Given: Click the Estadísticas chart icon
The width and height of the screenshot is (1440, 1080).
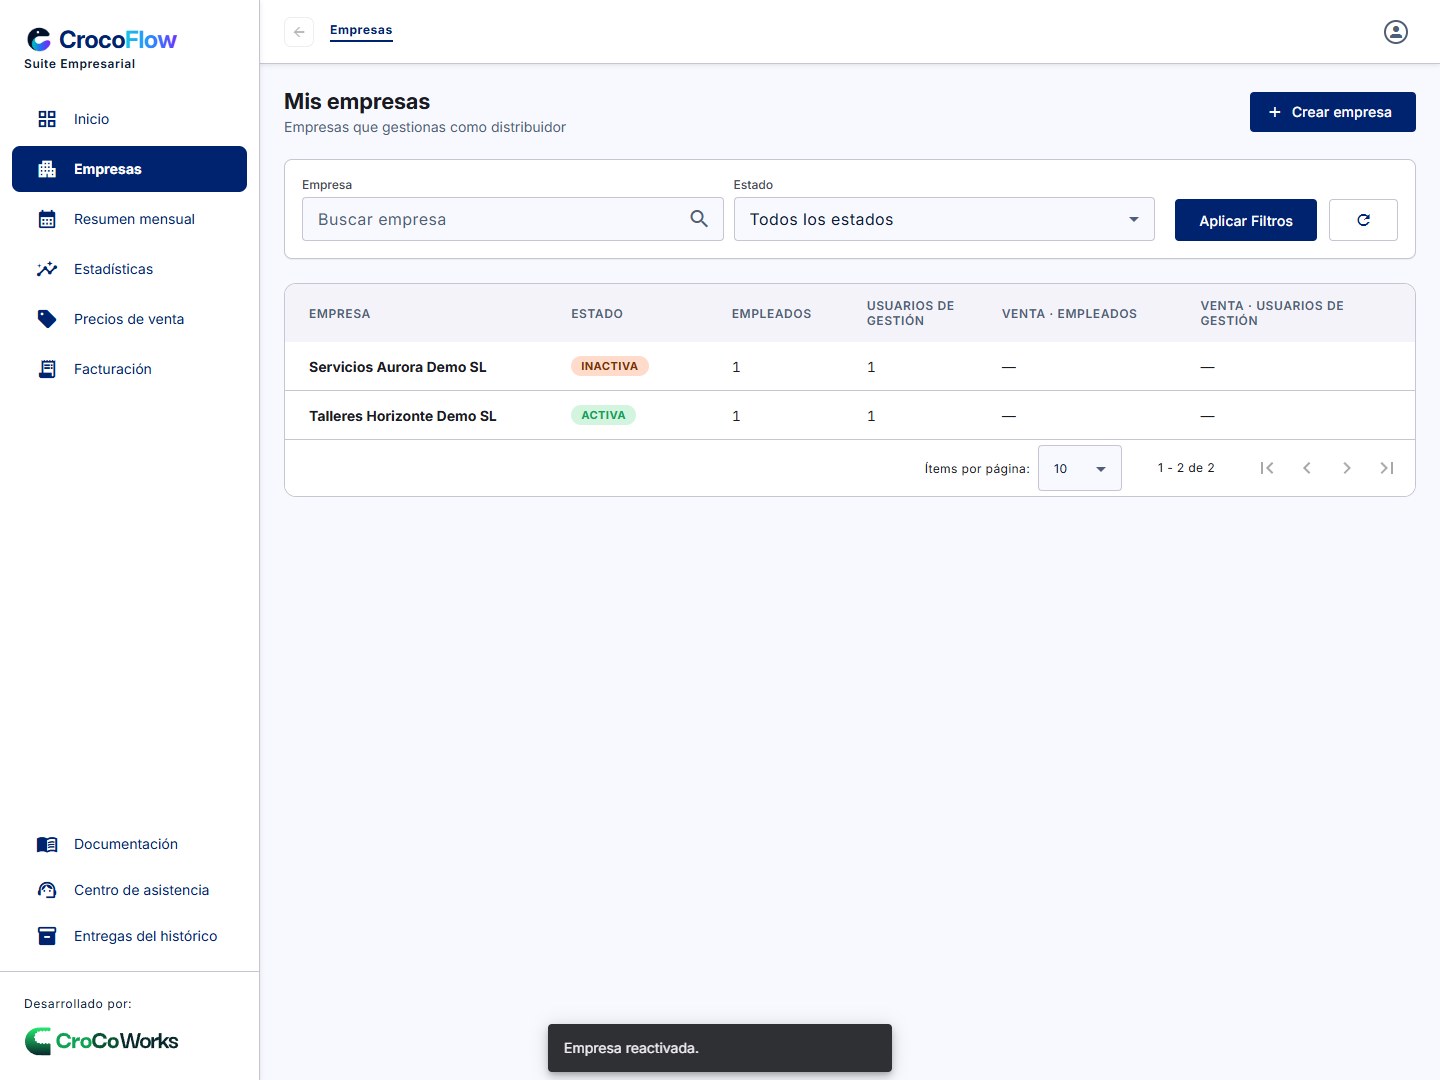Looking at the screenshot, I should click(47, 269).
